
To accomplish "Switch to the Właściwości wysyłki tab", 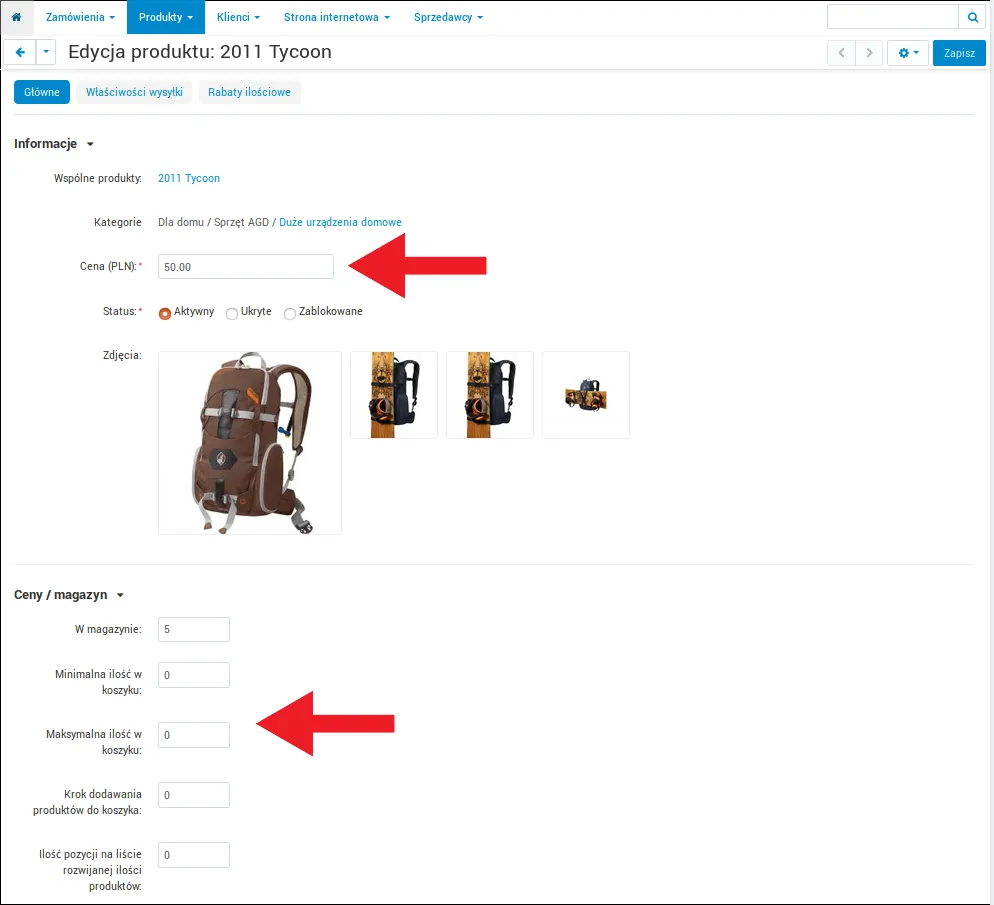I will (x=134, y=92).
